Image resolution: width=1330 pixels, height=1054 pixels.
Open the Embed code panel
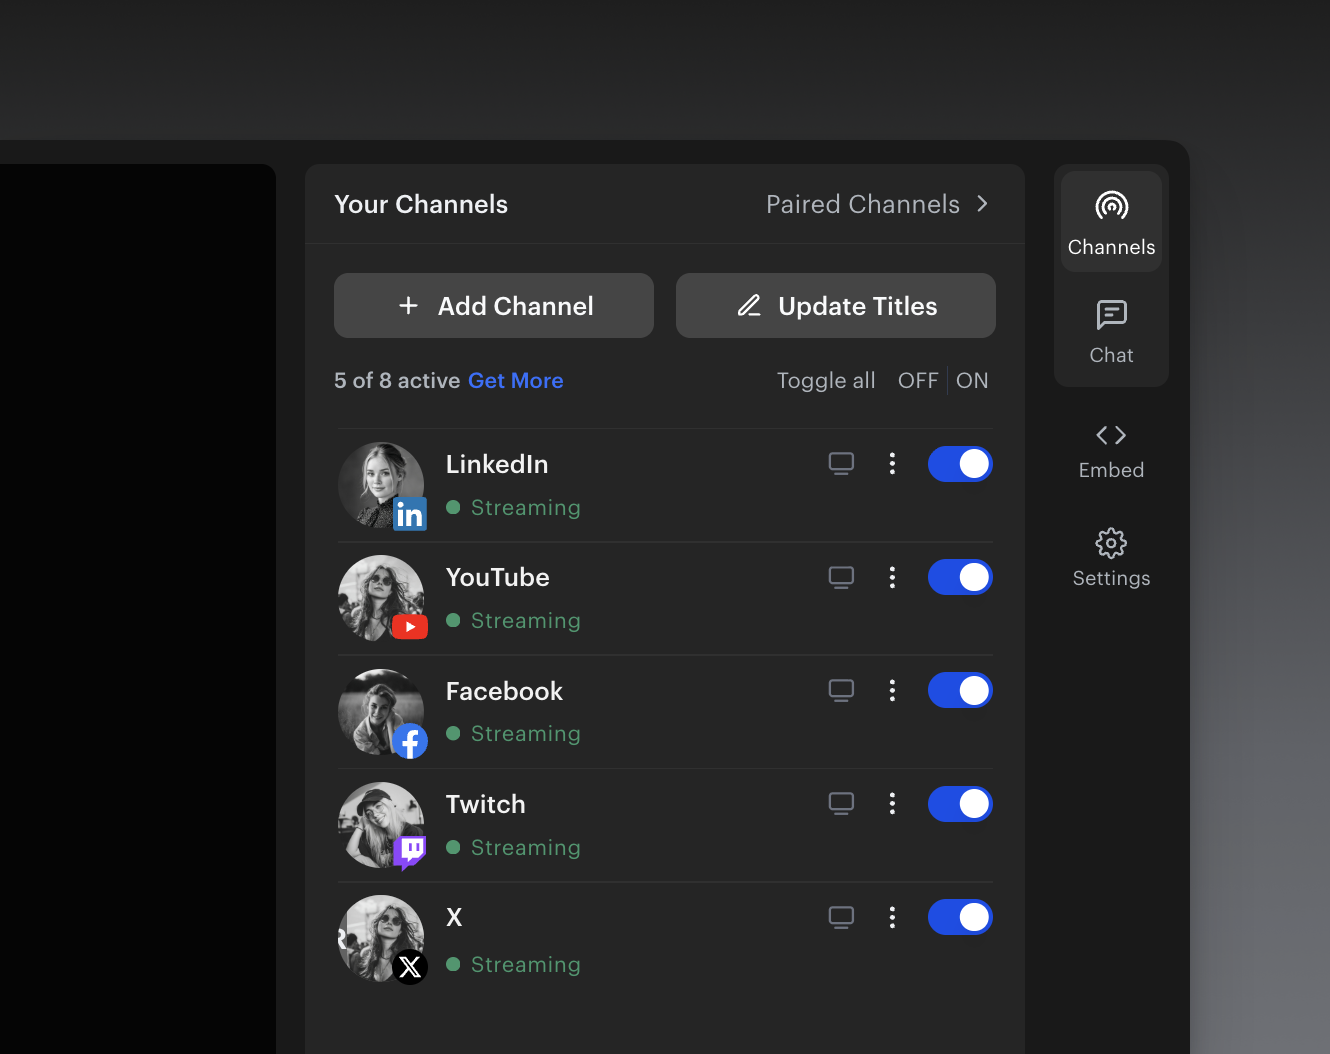tap(1111, 450)
